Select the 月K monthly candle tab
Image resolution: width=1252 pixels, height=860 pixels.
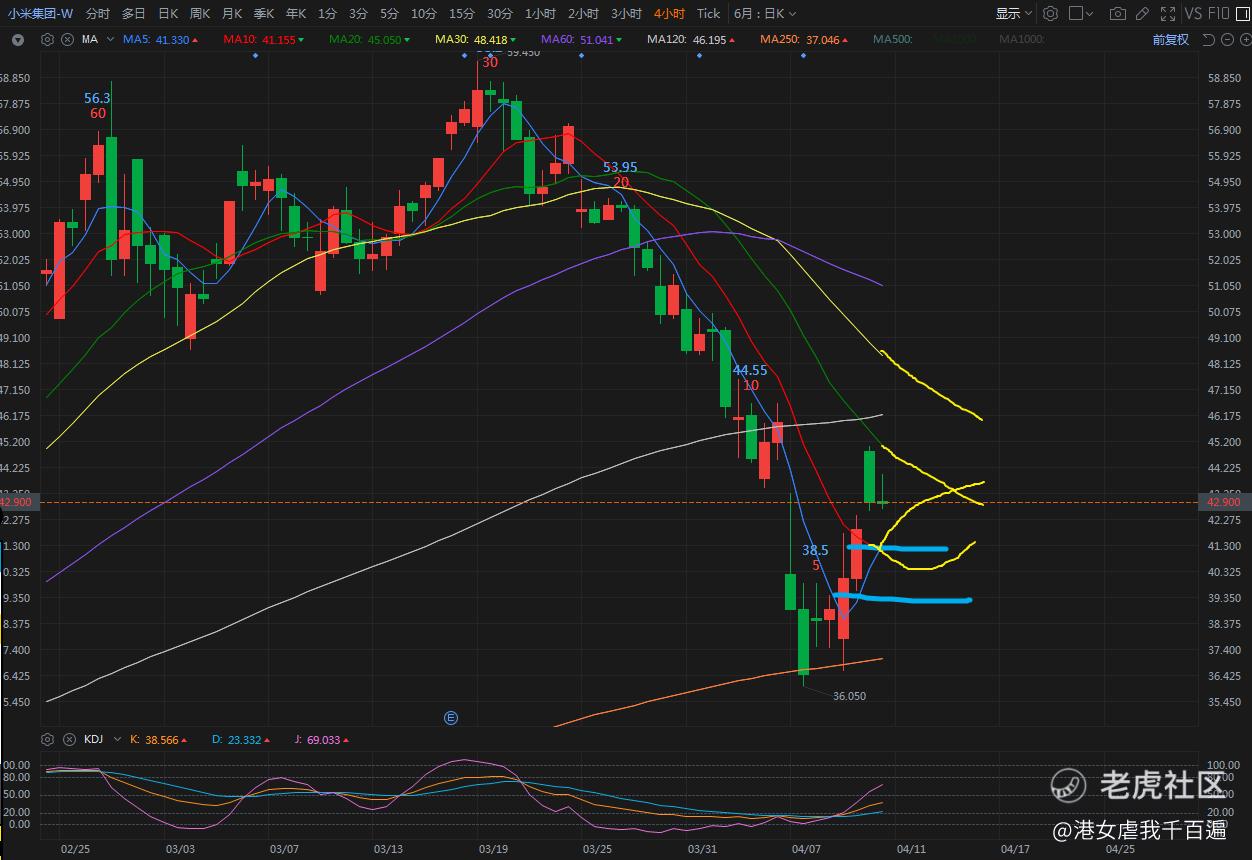pos(232,13)
